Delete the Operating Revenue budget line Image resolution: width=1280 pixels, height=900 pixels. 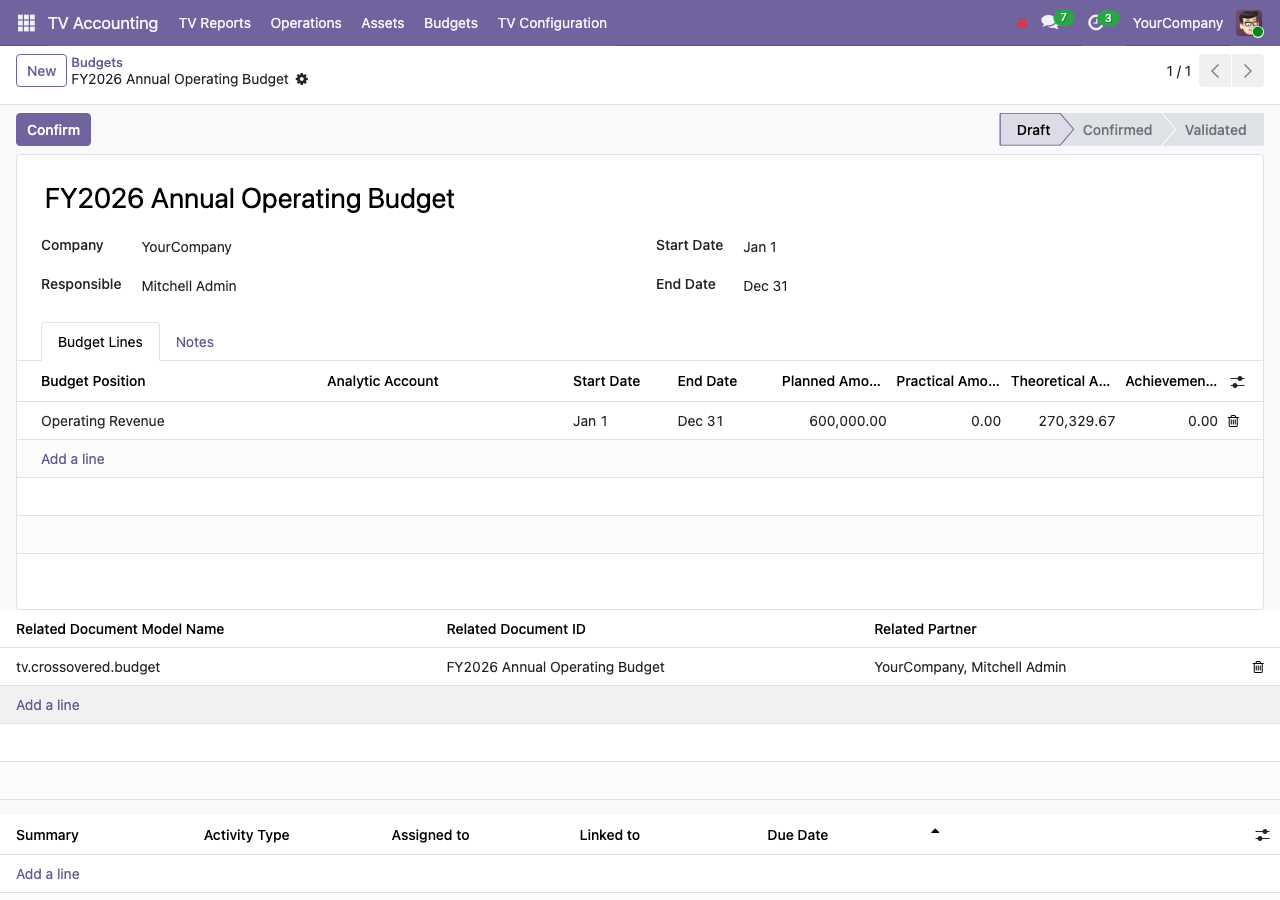click(x=1233, y=421)
